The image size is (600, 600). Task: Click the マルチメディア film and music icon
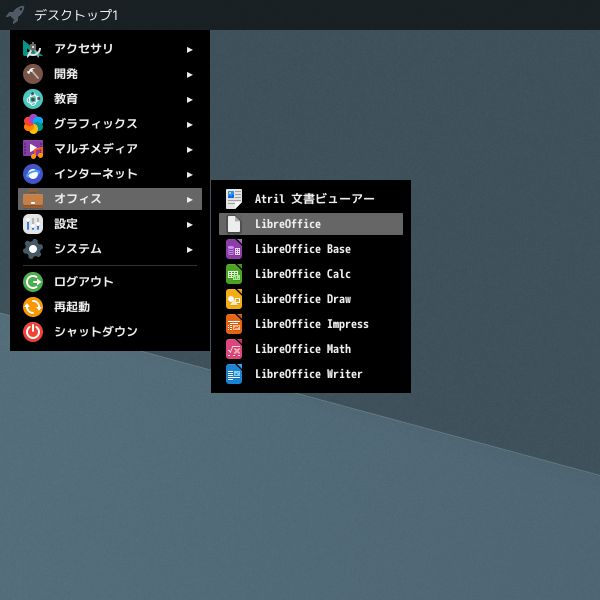coord(33,149)
